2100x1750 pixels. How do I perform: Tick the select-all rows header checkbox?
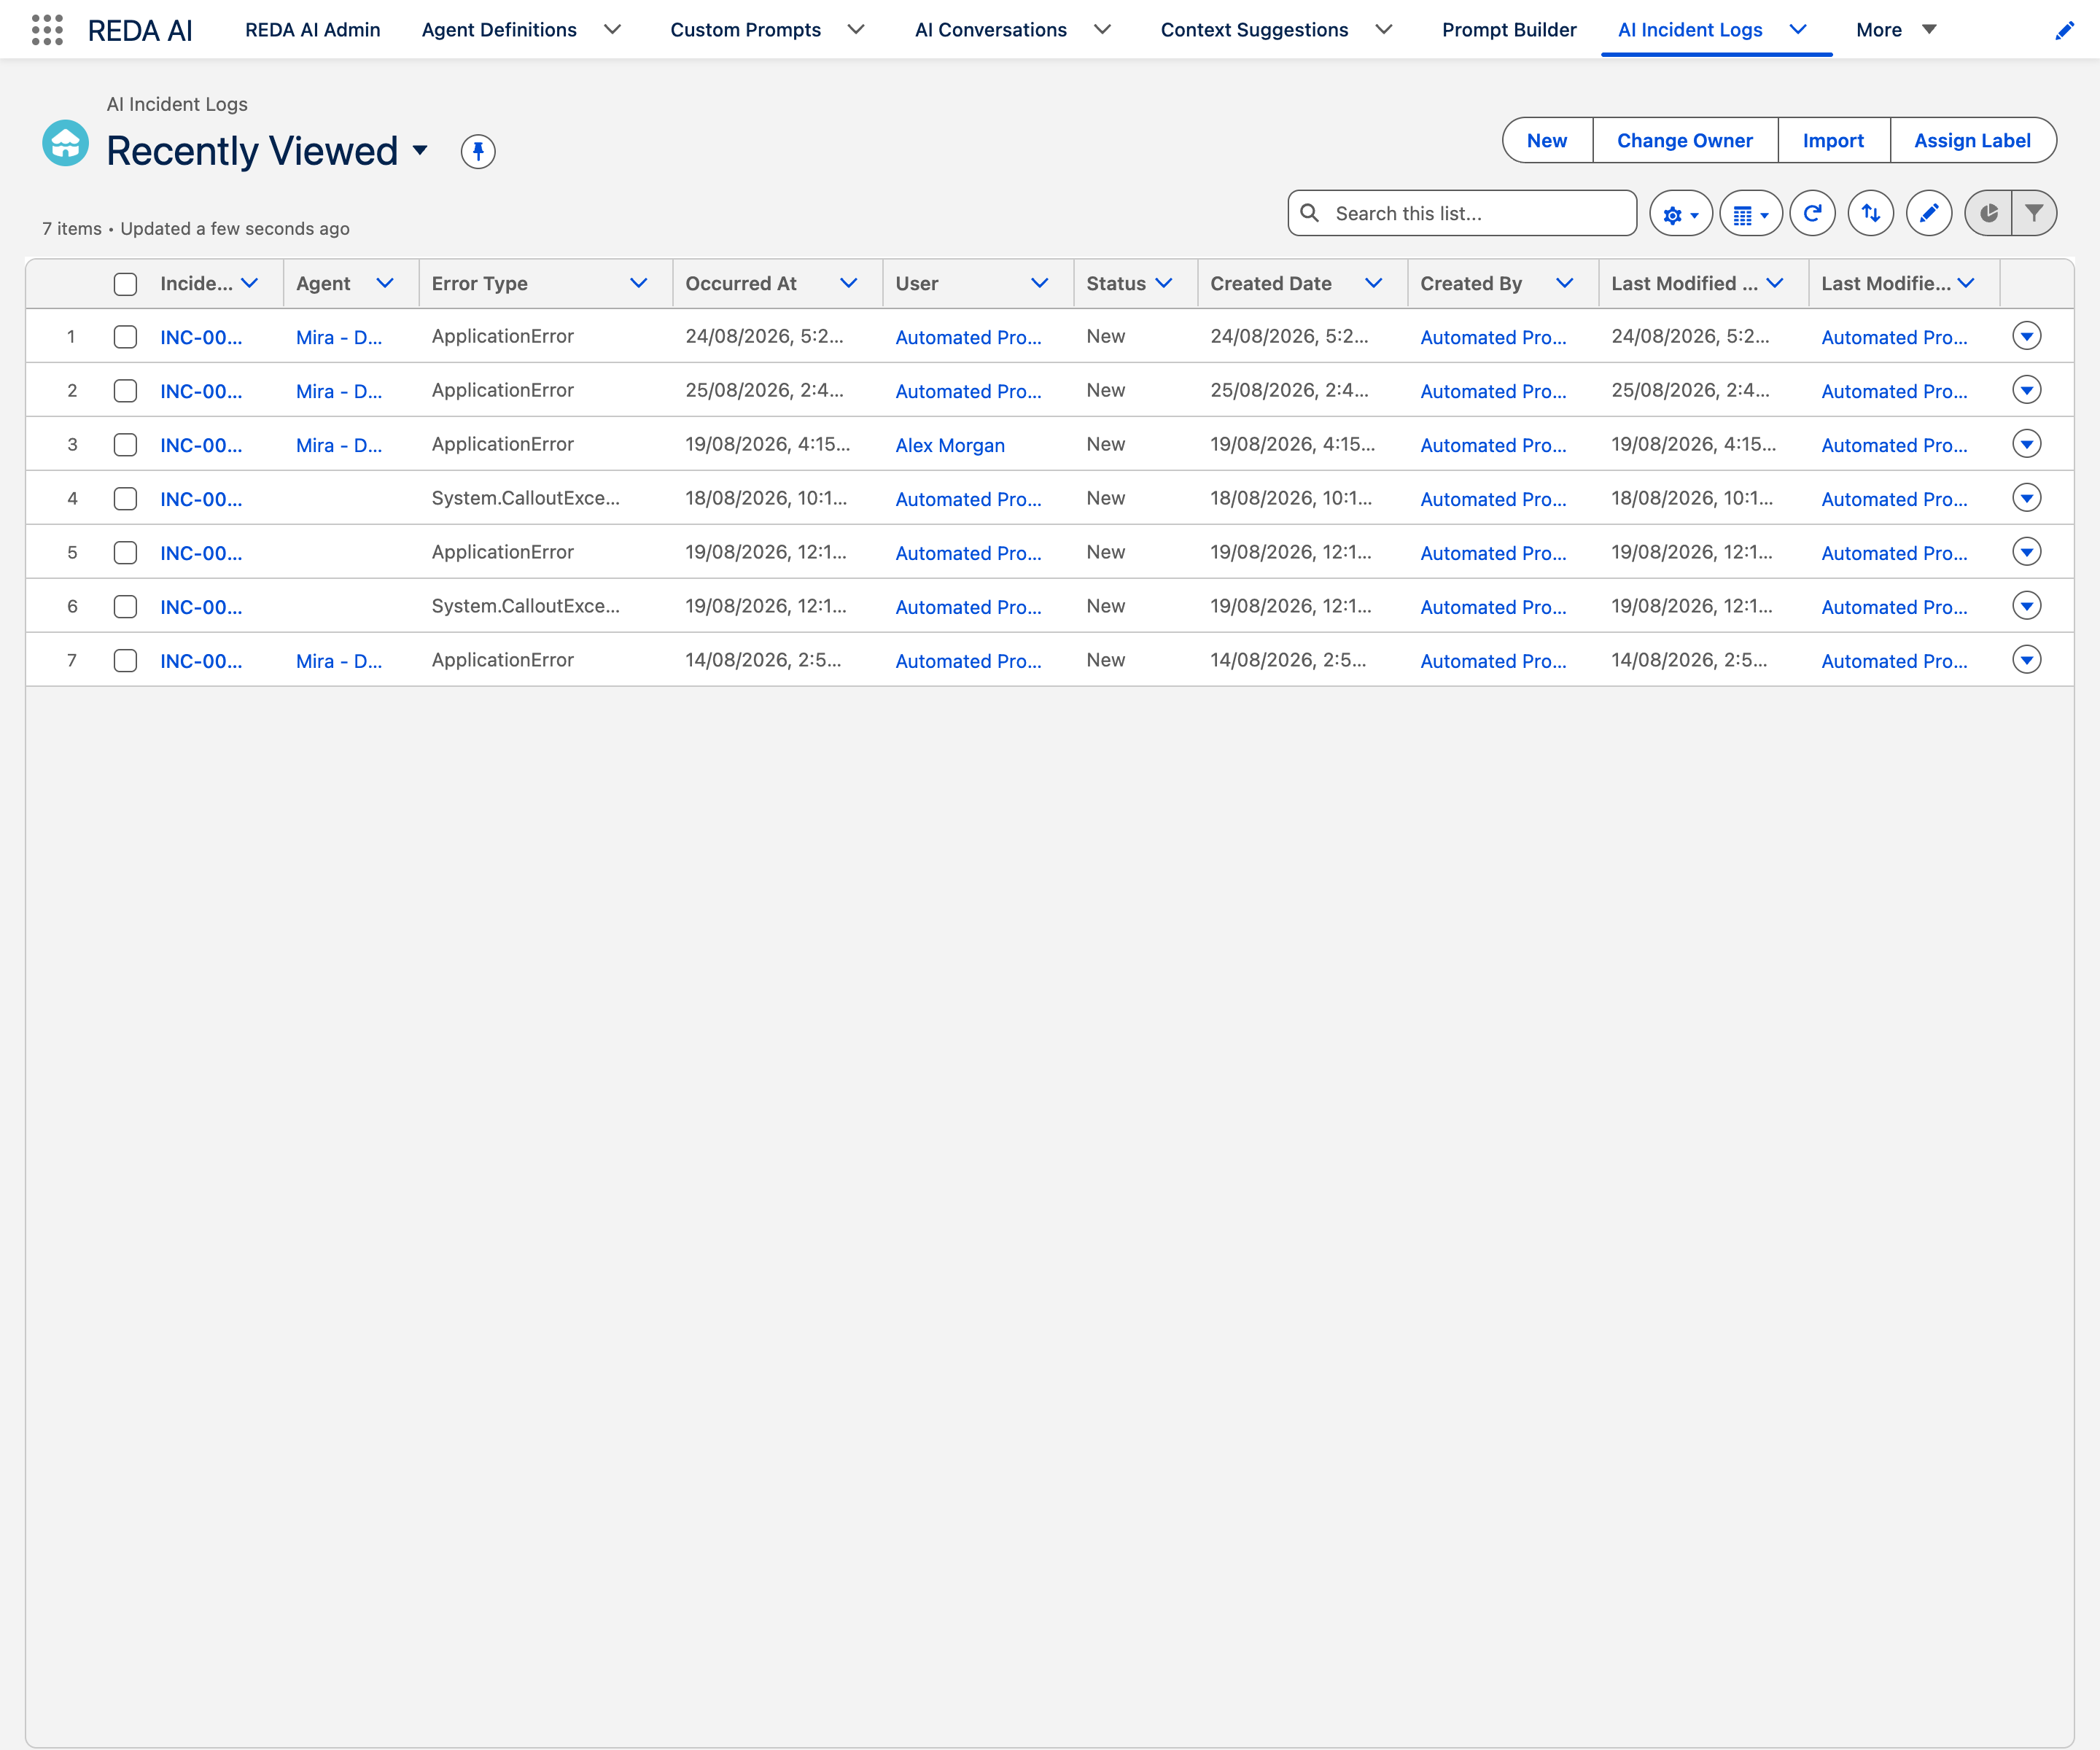click(125, 284)
